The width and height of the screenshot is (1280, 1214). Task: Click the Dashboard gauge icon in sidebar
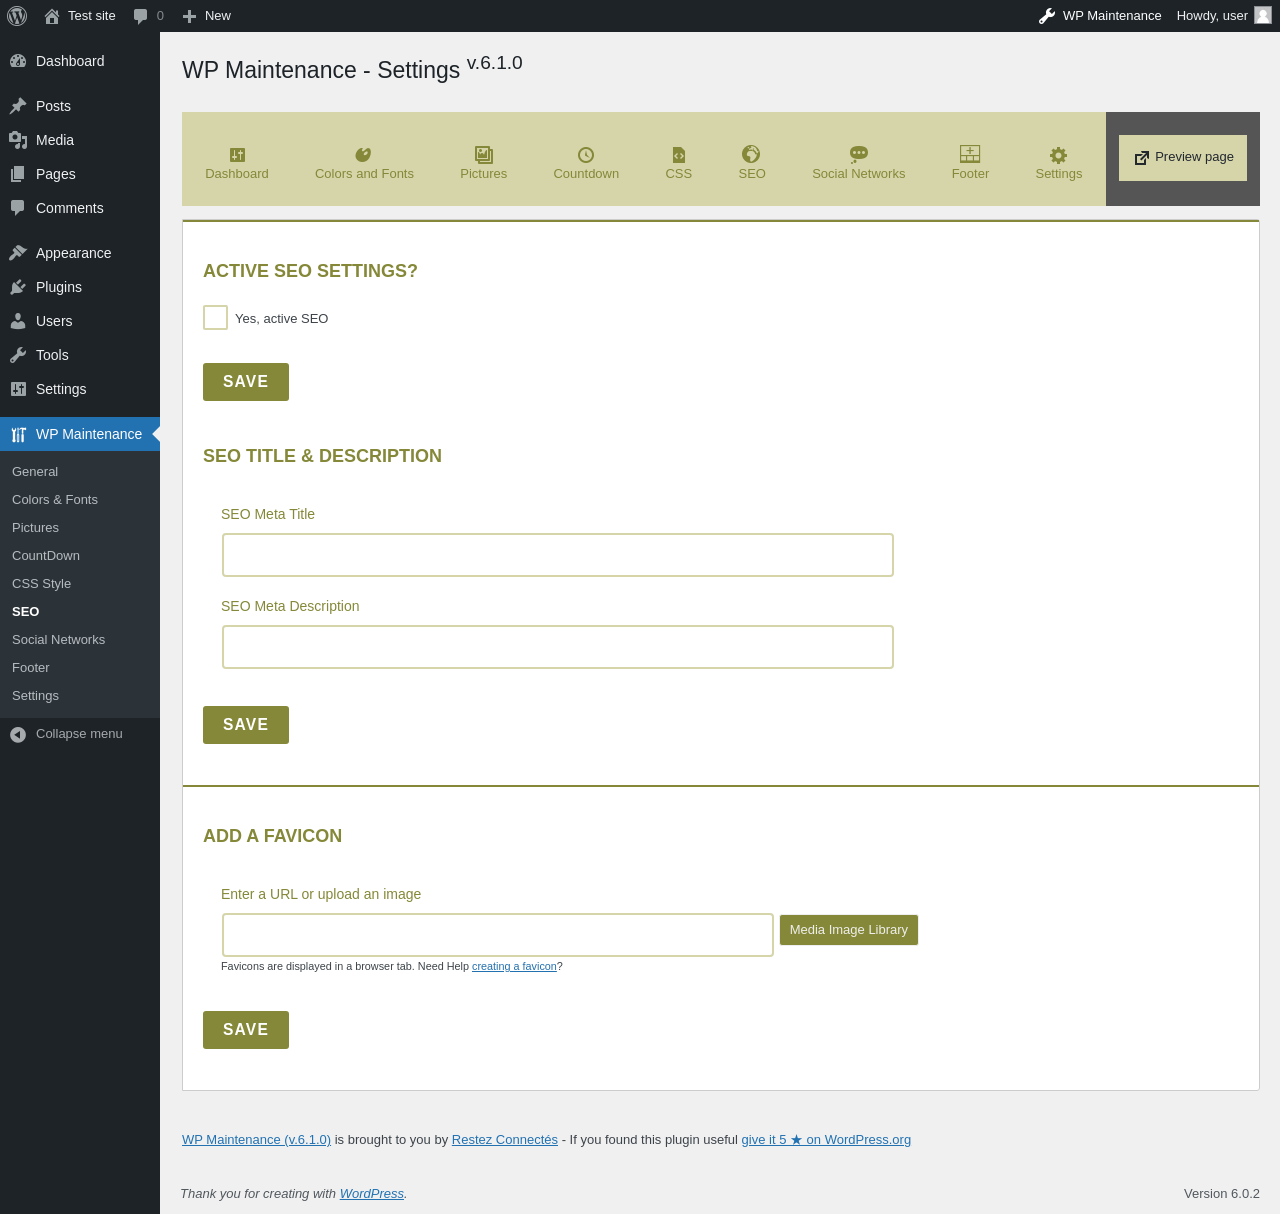[x=18, y=61]
